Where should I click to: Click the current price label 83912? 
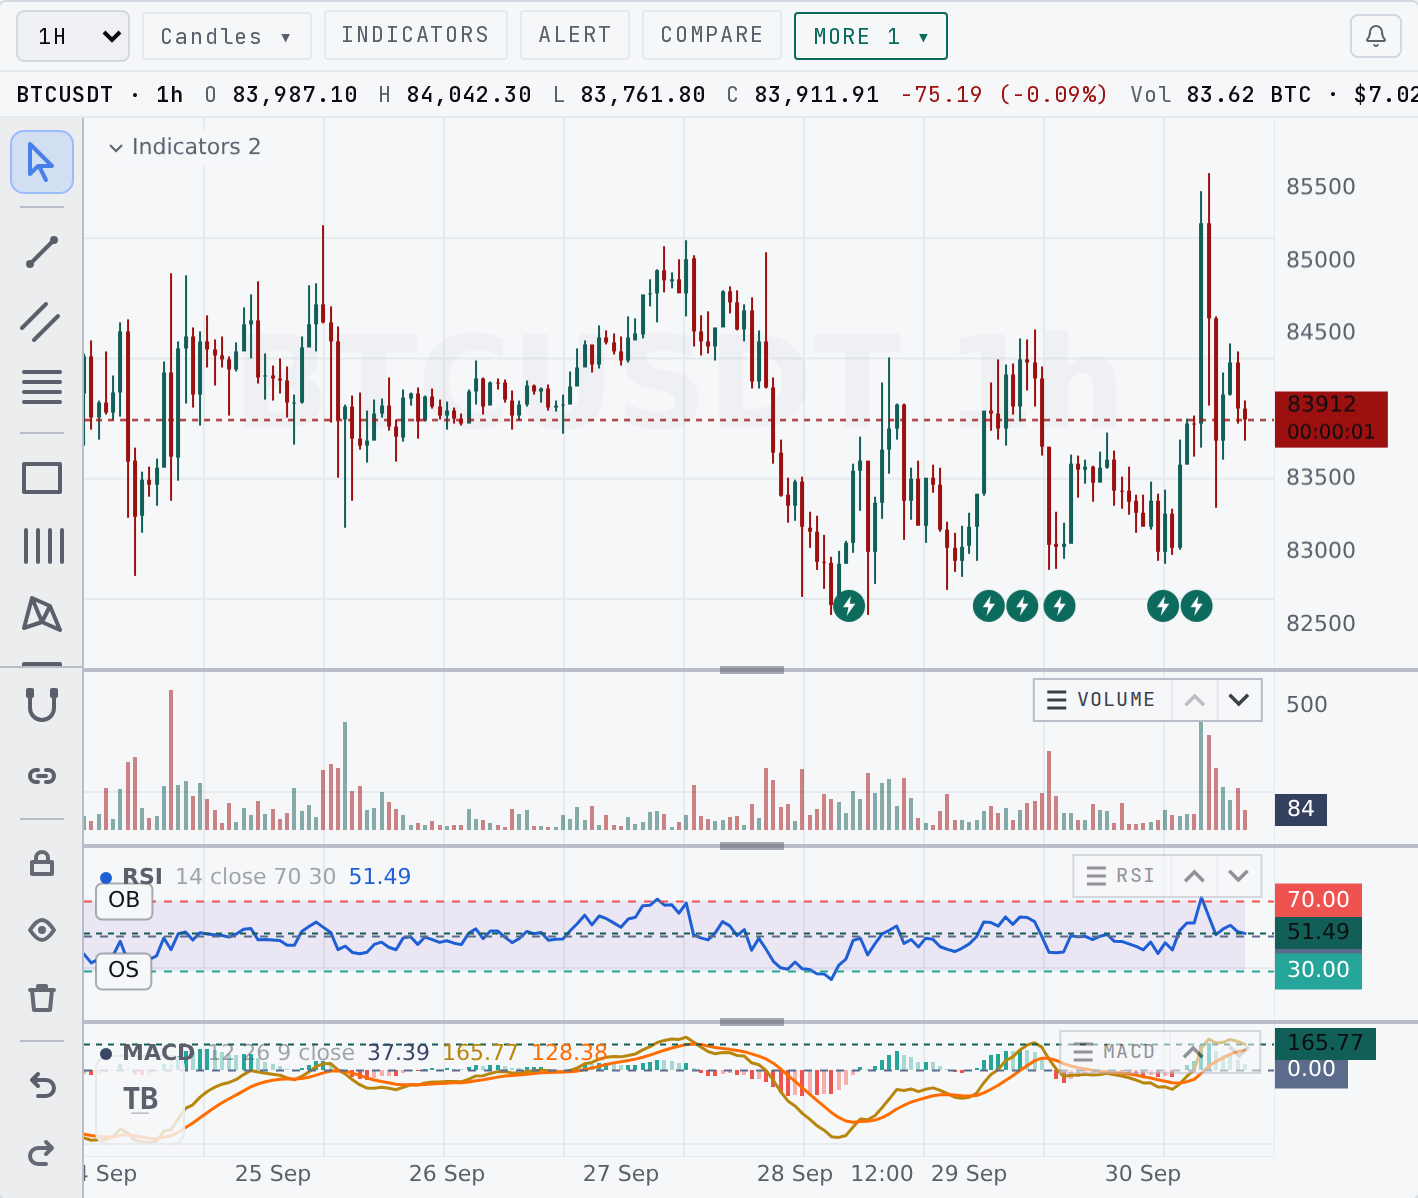click(x=1331, y=418)
